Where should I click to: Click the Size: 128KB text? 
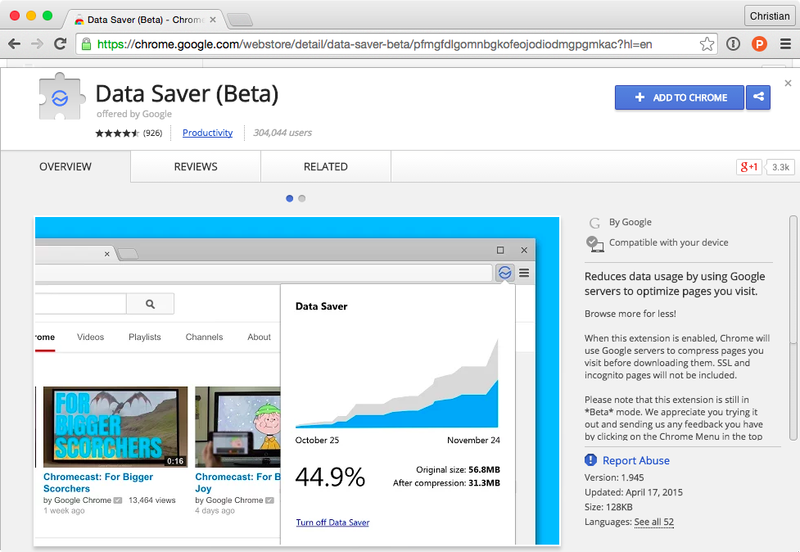pos(608,507)
